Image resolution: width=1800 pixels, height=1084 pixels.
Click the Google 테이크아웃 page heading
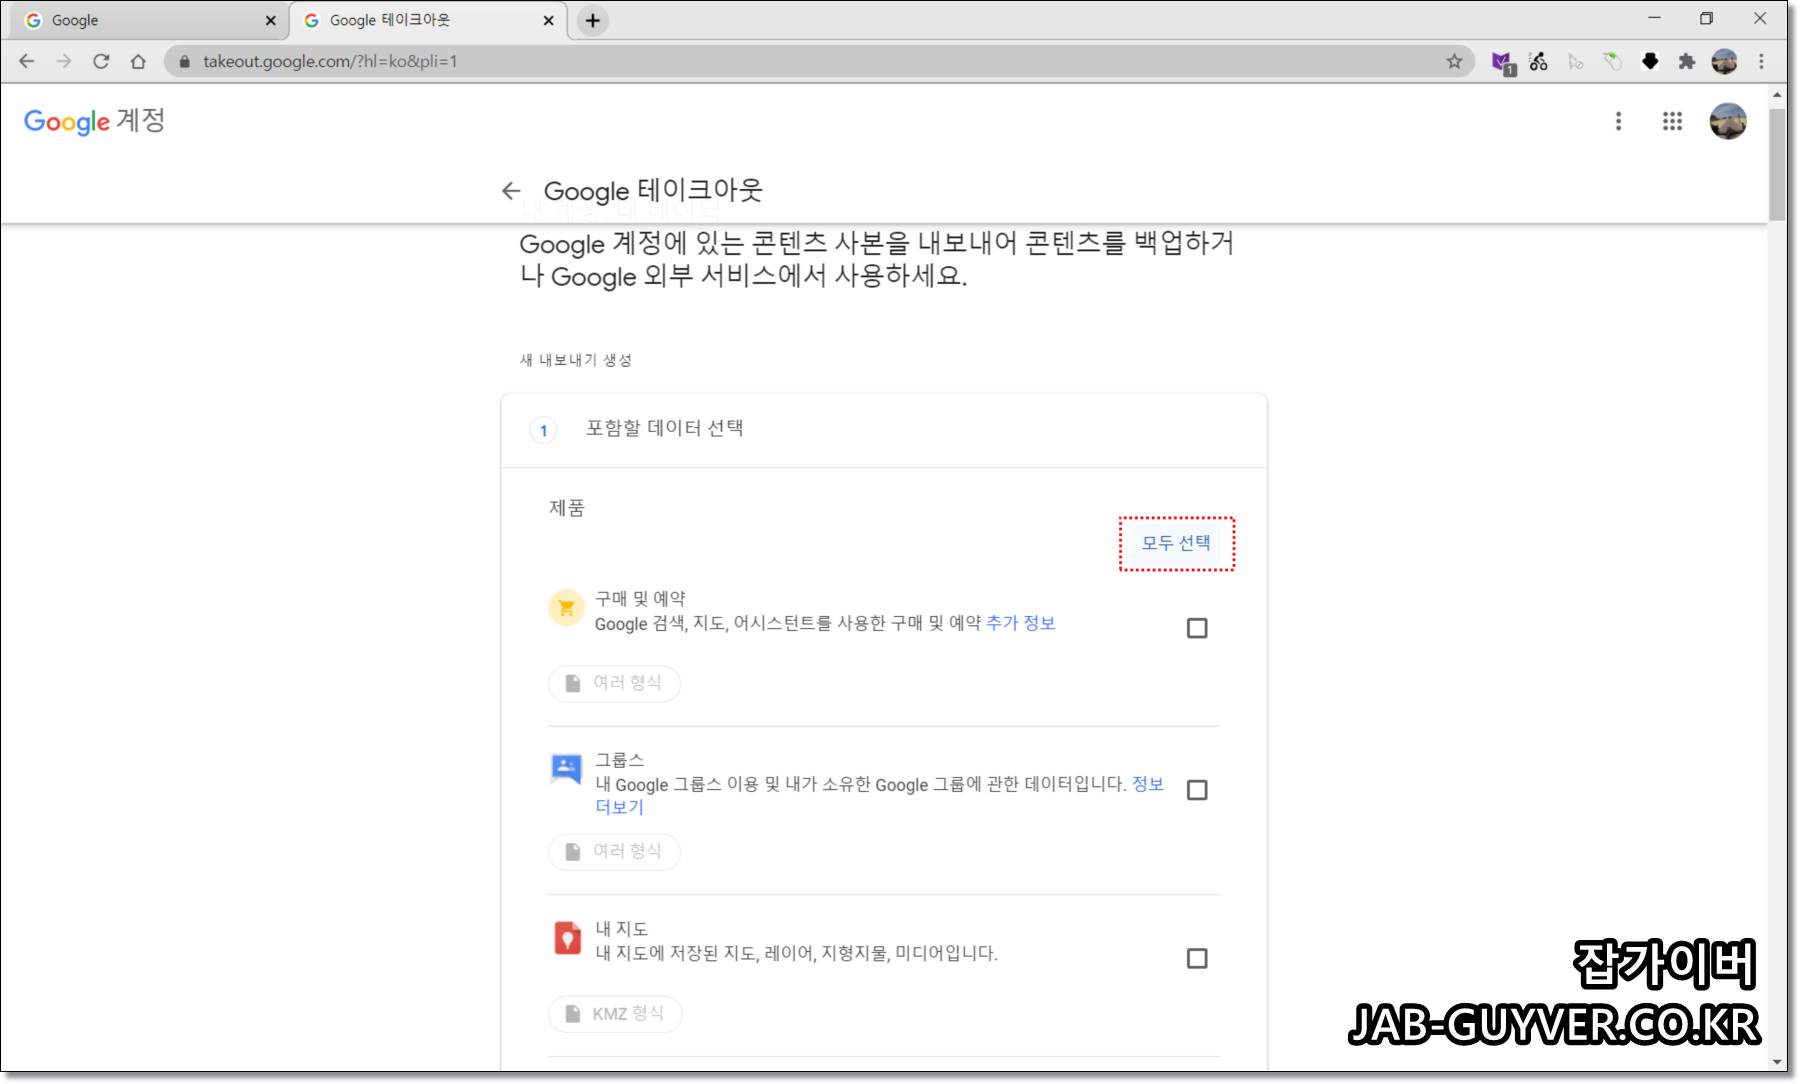653,190
